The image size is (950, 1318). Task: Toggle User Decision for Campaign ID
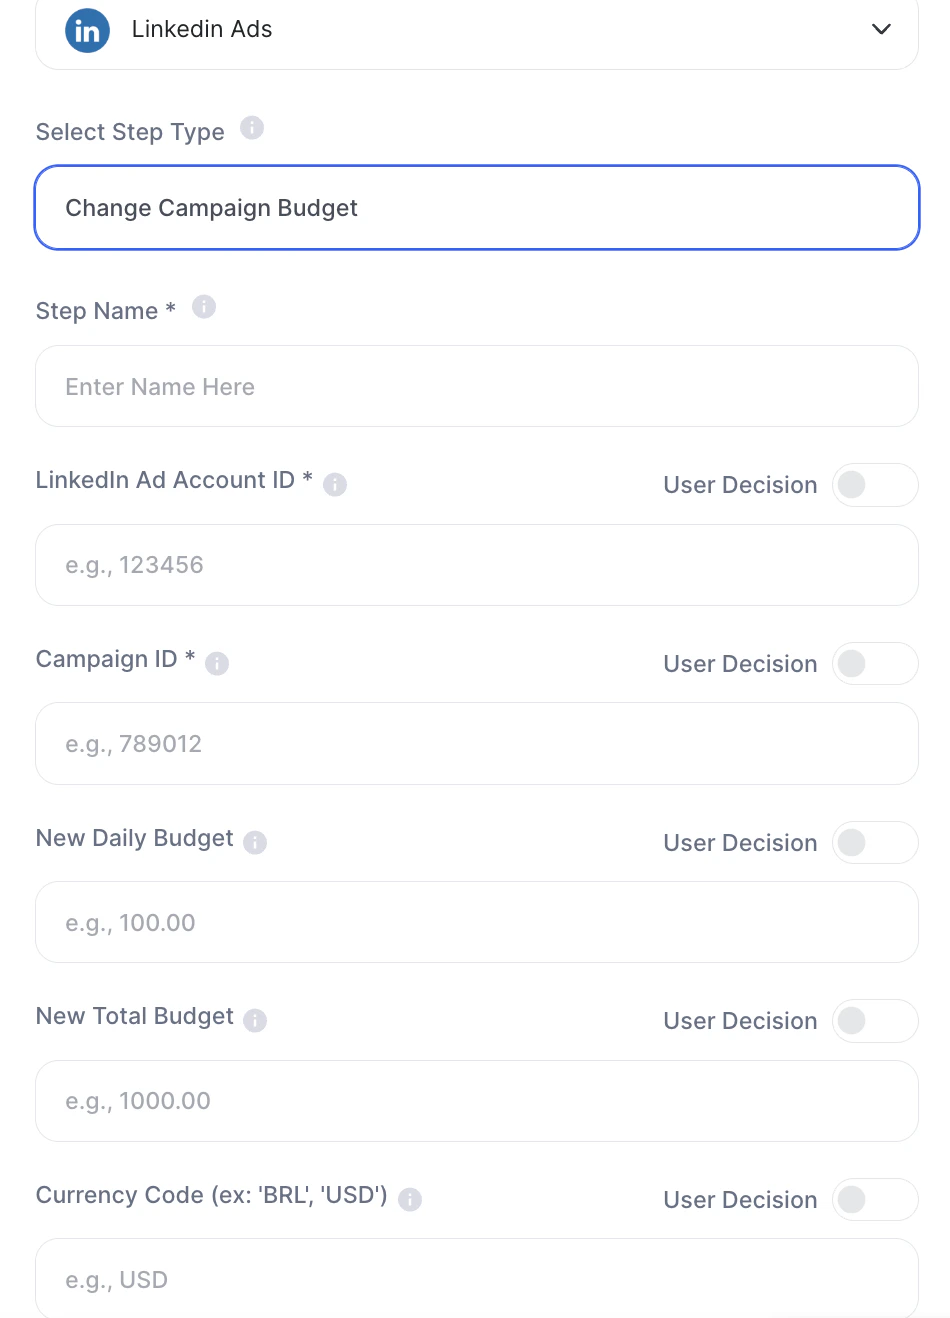tap(874, 664)
